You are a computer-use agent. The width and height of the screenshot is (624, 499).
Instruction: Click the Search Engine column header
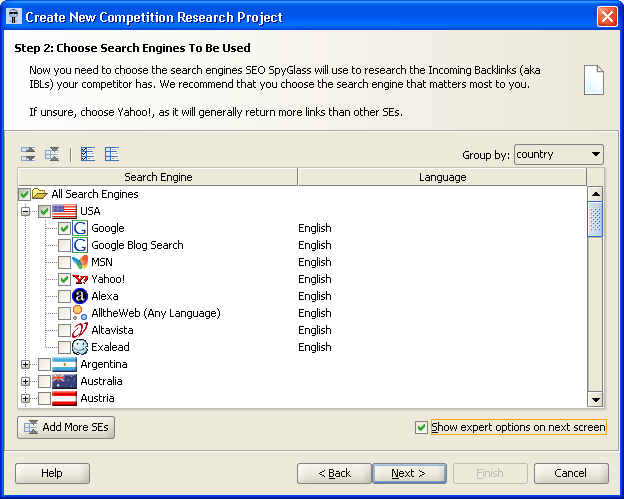[x=158, y=177]
